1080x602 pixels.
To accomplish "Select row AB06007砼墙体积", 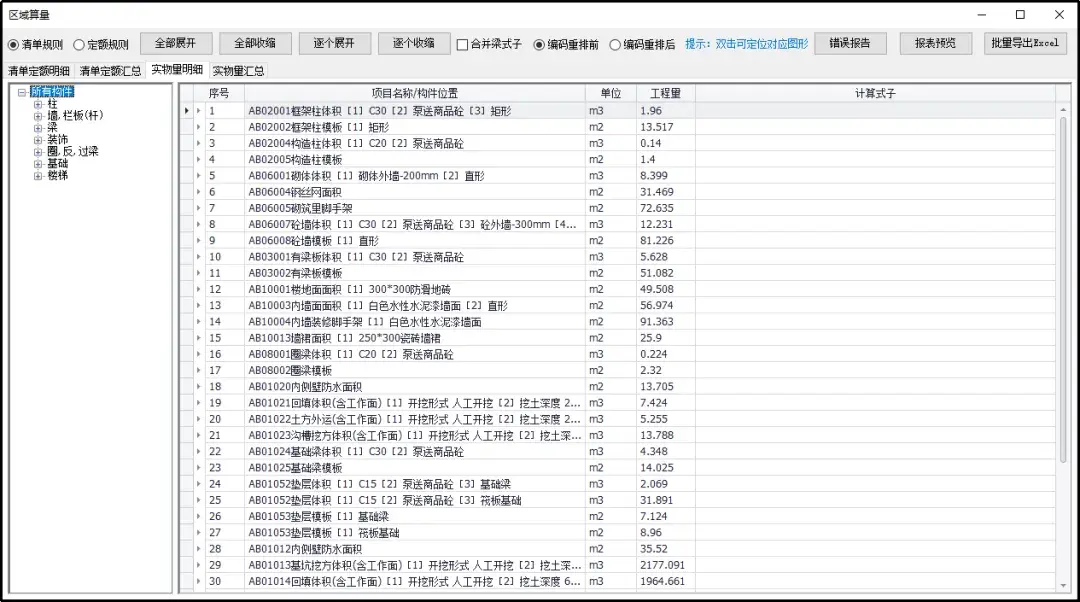I will [624, 225].
